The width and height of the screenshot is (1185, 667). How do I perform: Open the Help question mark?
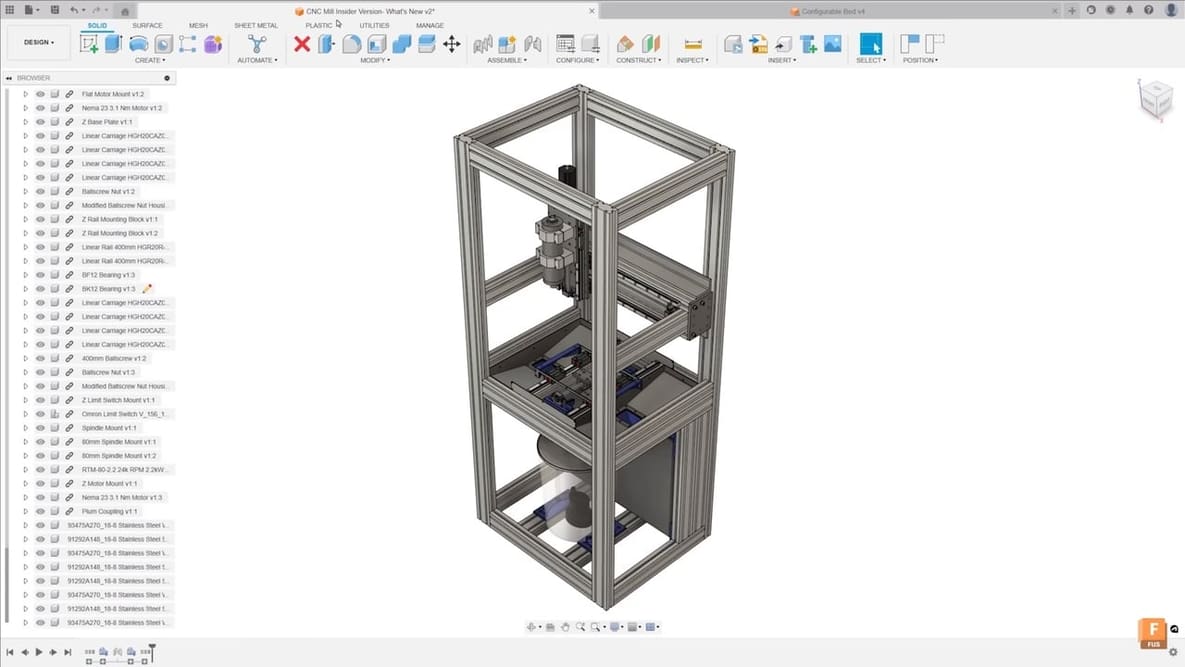pyautogui.click(x=1149, y=11)
